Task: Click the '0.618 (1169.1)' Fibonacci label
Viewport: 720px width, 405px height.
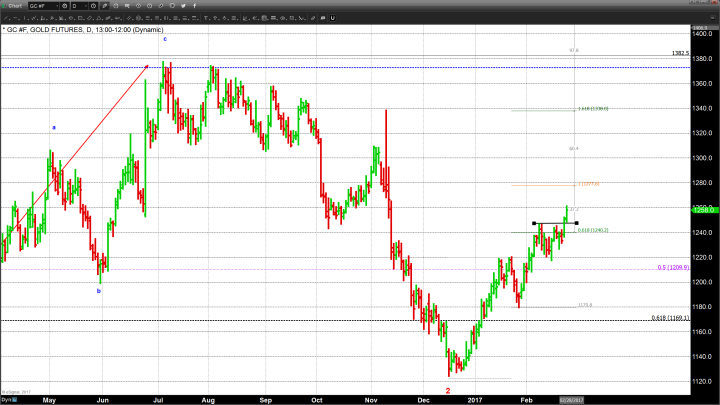Action: pos(670,318)
